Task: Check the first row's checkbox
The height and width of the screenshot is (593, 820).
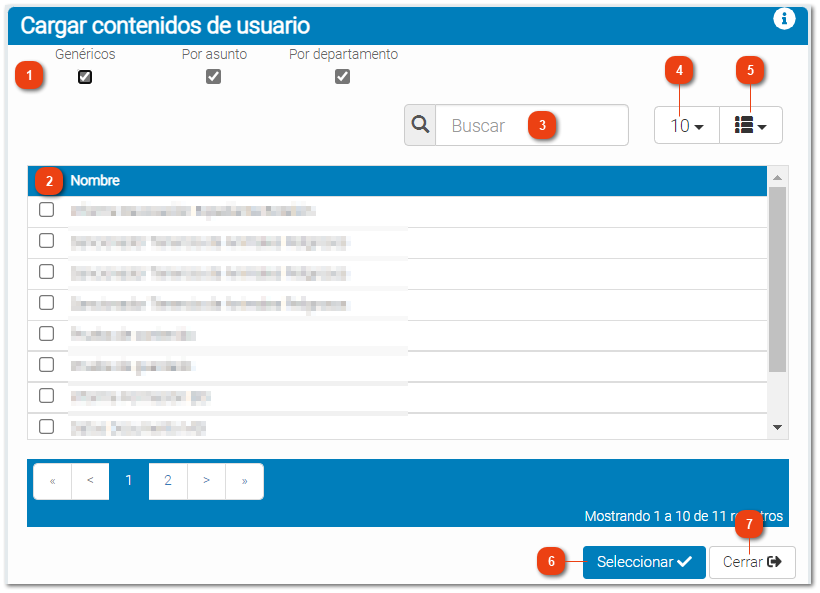Action: click(47, 210)
